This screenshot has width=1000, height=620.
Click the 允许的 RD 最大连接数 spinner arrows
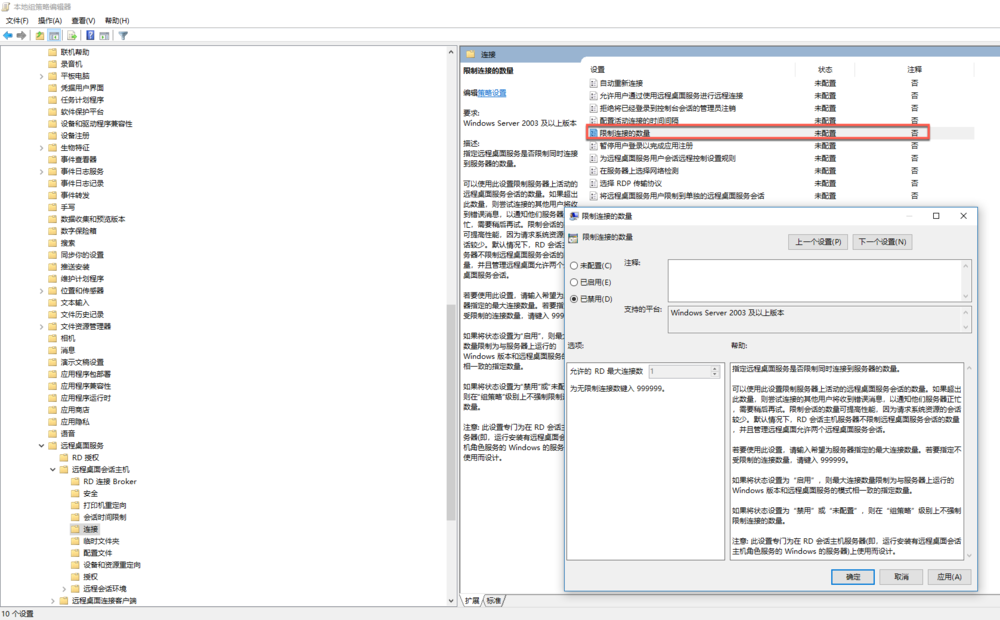coord(715,371)
